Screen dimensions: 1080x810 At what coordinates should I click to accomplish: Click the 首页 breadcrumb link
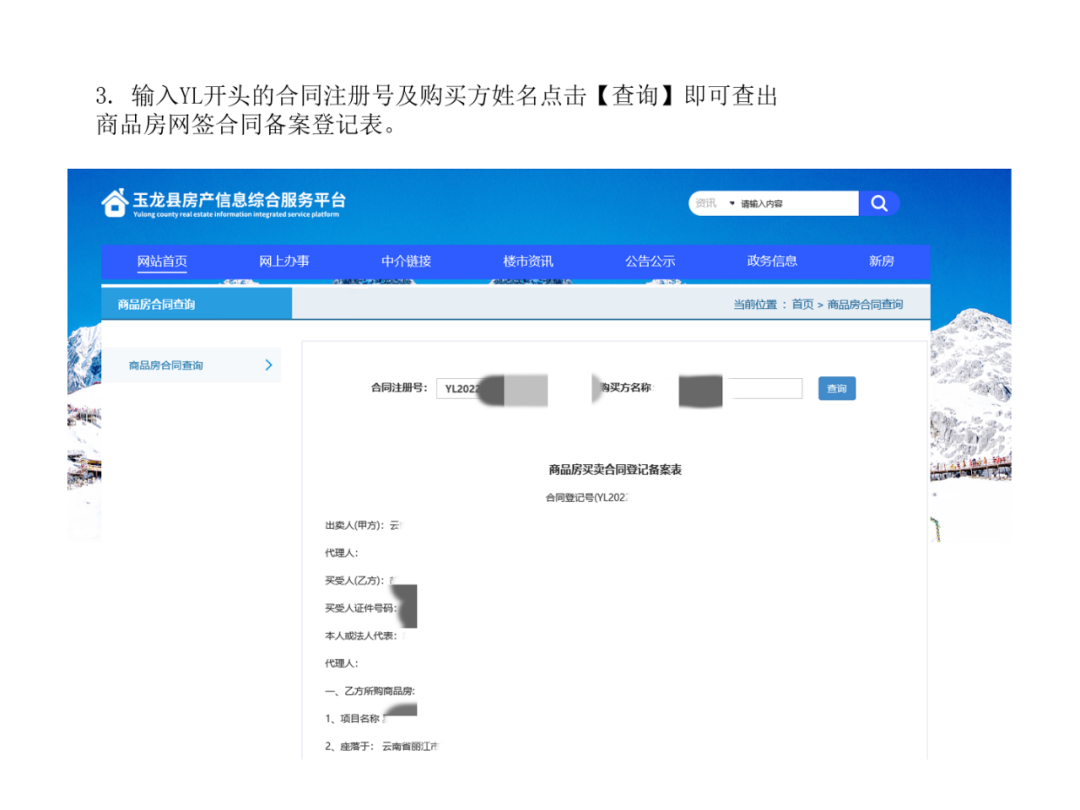(802, 304)
